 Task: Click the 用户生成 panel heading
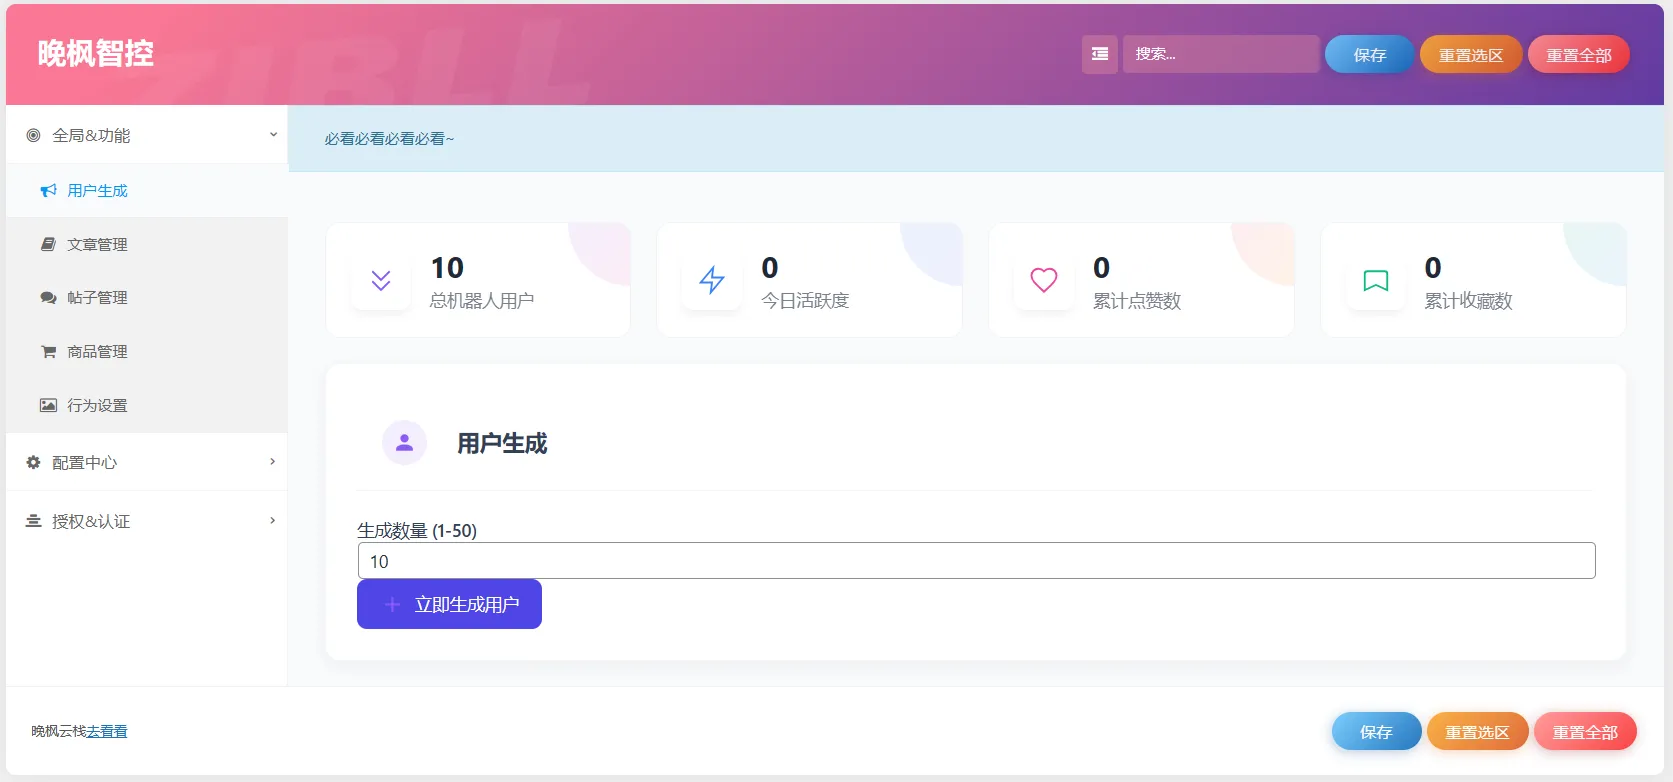[x=502, y=443]
